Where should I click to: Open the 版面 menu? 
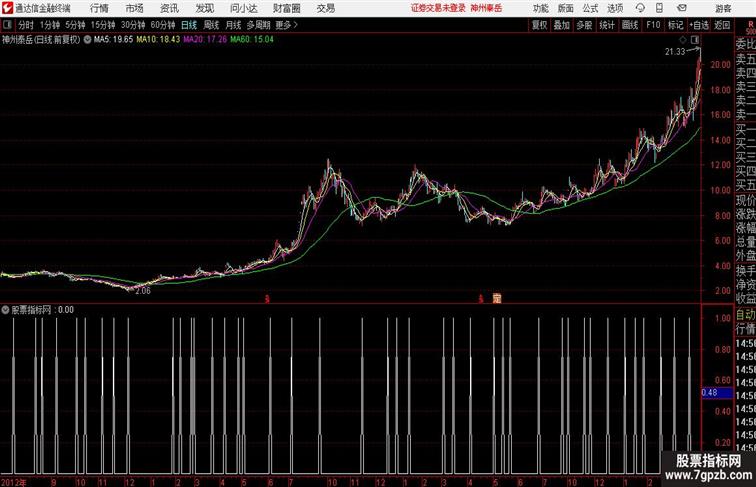pyautogui.click(x=566, y=8)
